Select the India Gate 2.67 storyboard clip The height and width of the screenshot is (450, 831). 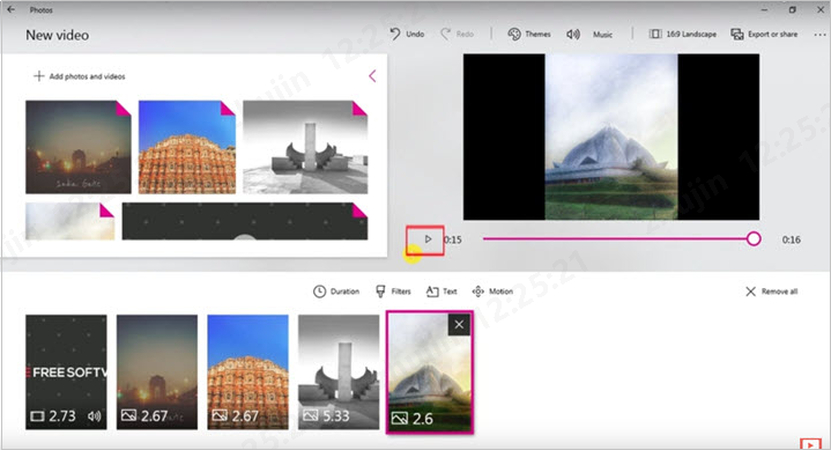(x=157, y=372)
